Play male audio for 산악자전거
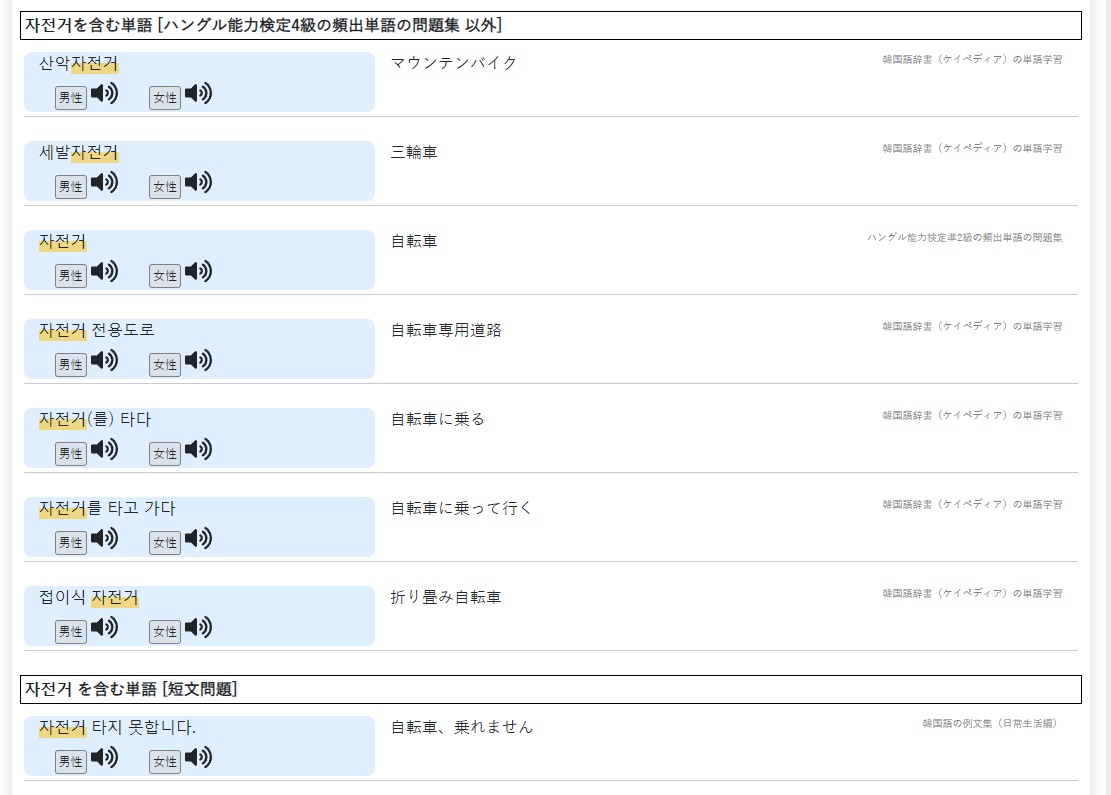This screenshot has height=795, width=1111. (105, 94)
